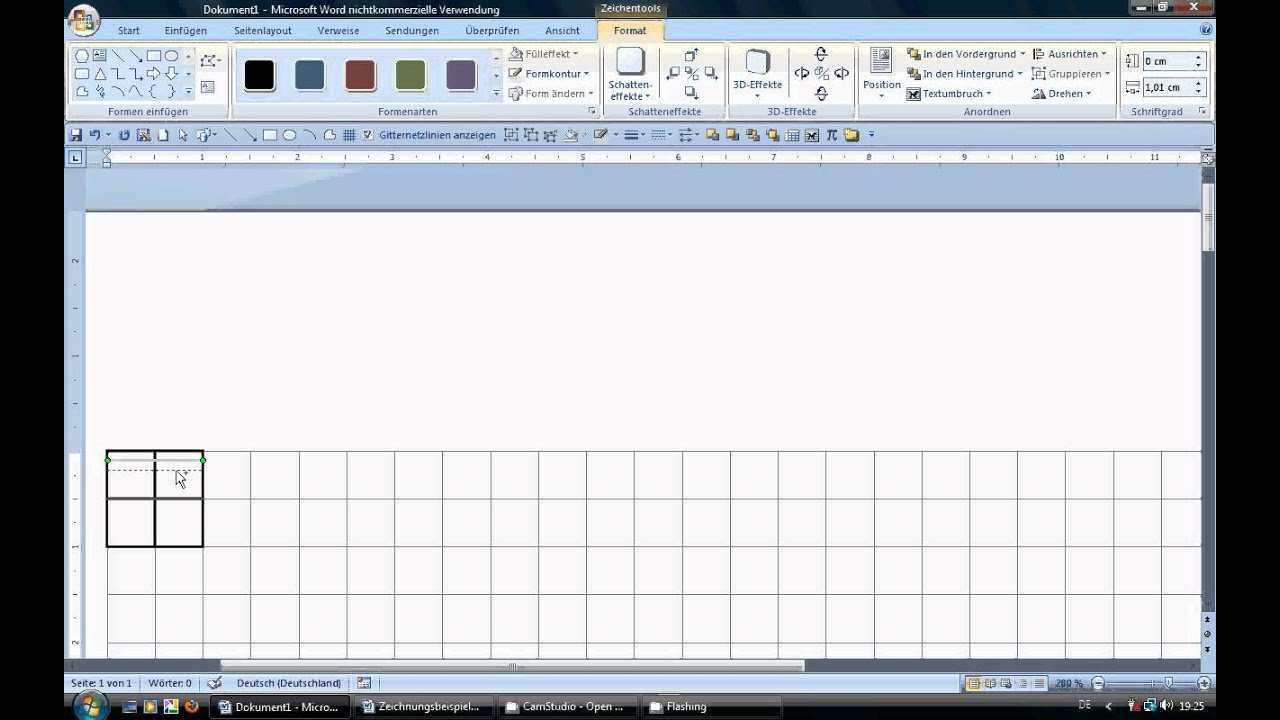Click the save icon in quick access toolbar
The height and width of the screenshot is (720, 1280).
tap(75, 135)
